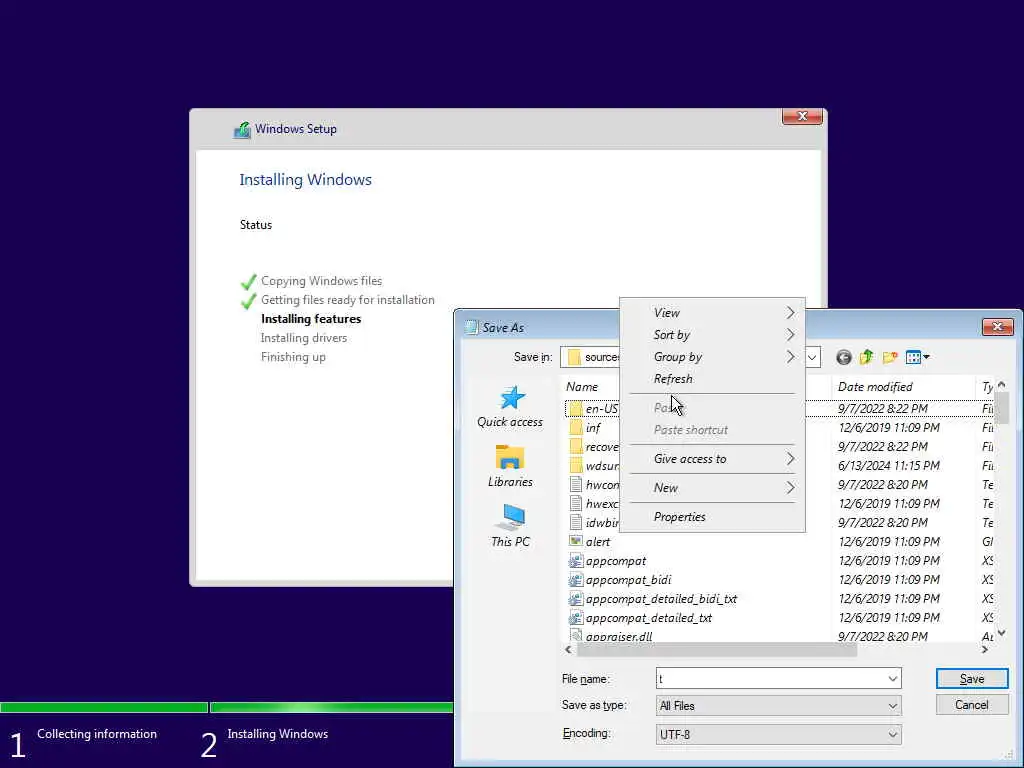Screen dimensions: 1024x768
Task: Select appcompat_detailed_txt file
Action: pos(640,617)
